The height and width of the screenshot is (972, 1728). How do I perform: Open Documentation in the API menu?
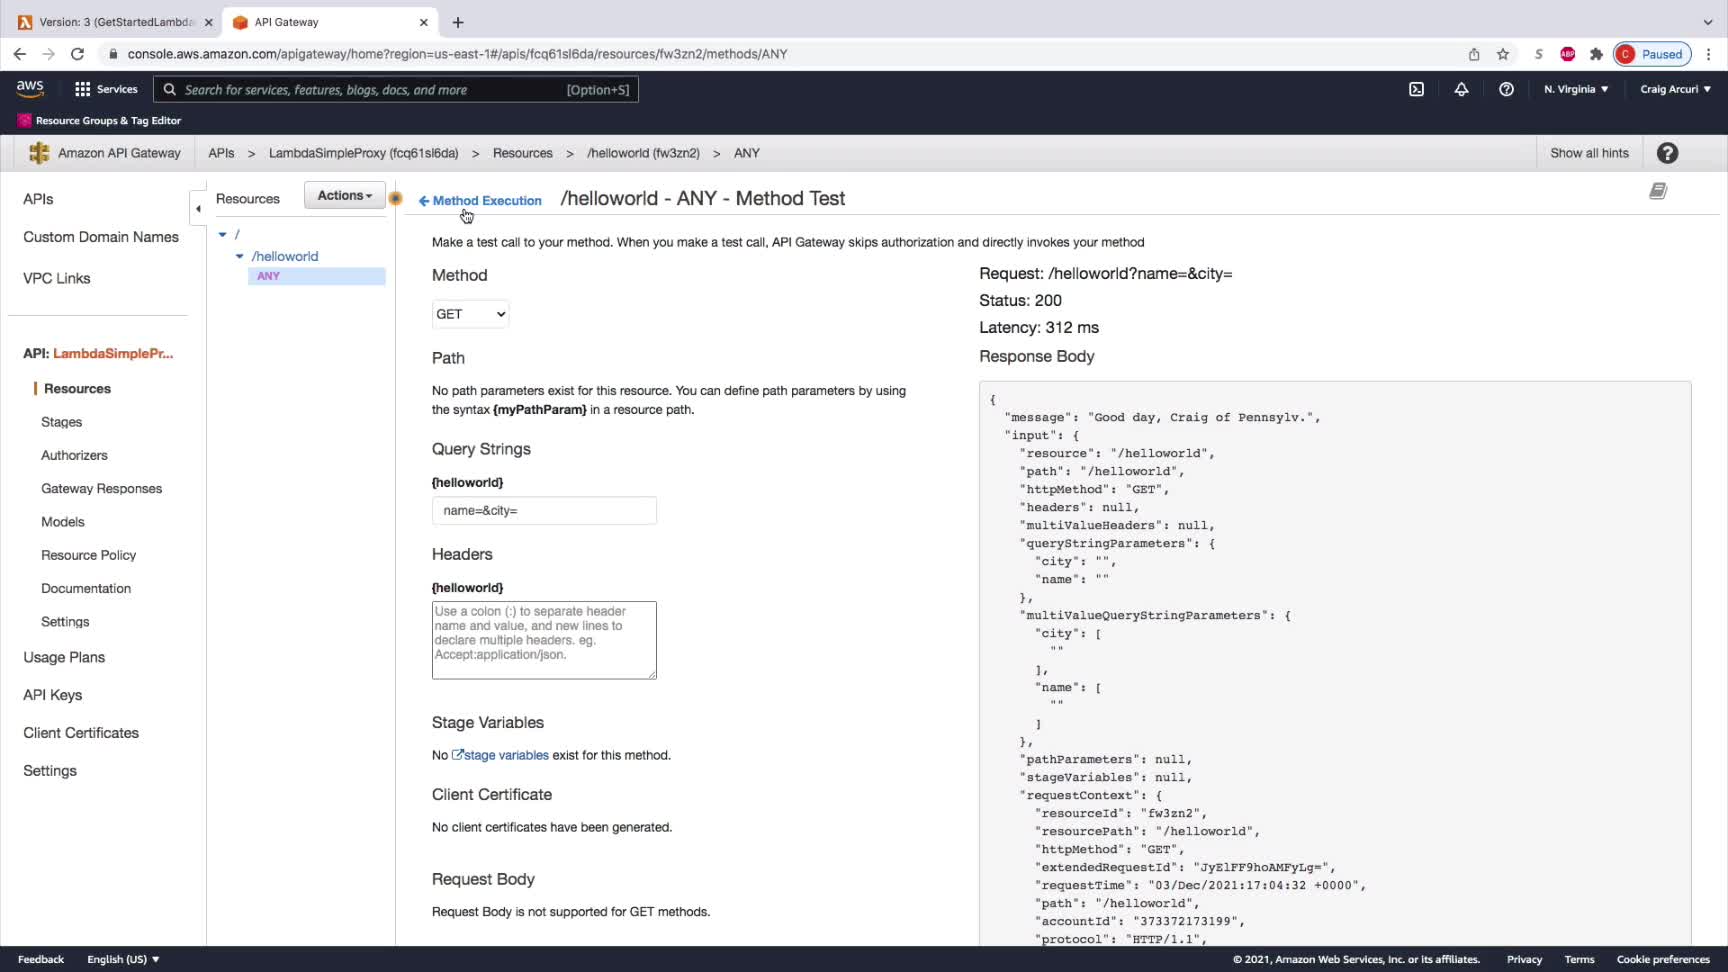(86, 588)
